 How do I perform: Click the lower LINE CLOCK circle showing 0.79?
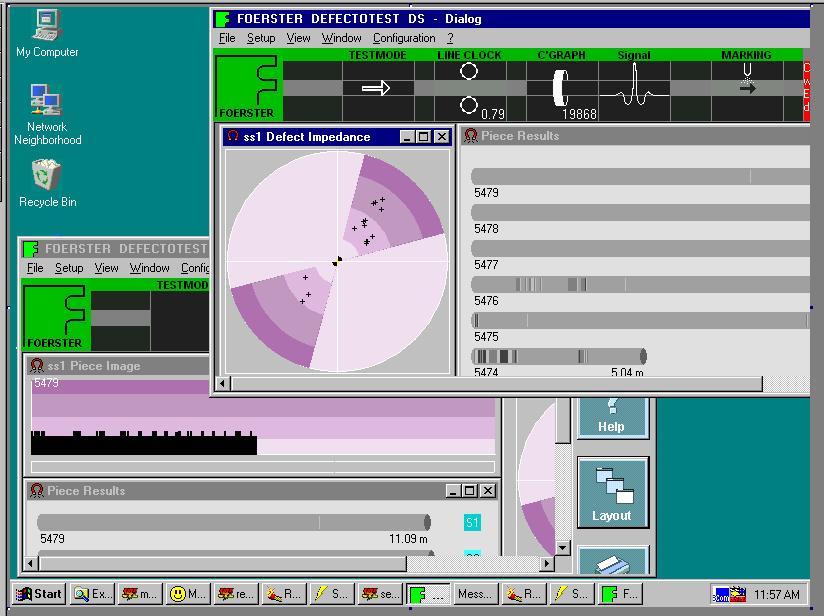coord(468,105)
